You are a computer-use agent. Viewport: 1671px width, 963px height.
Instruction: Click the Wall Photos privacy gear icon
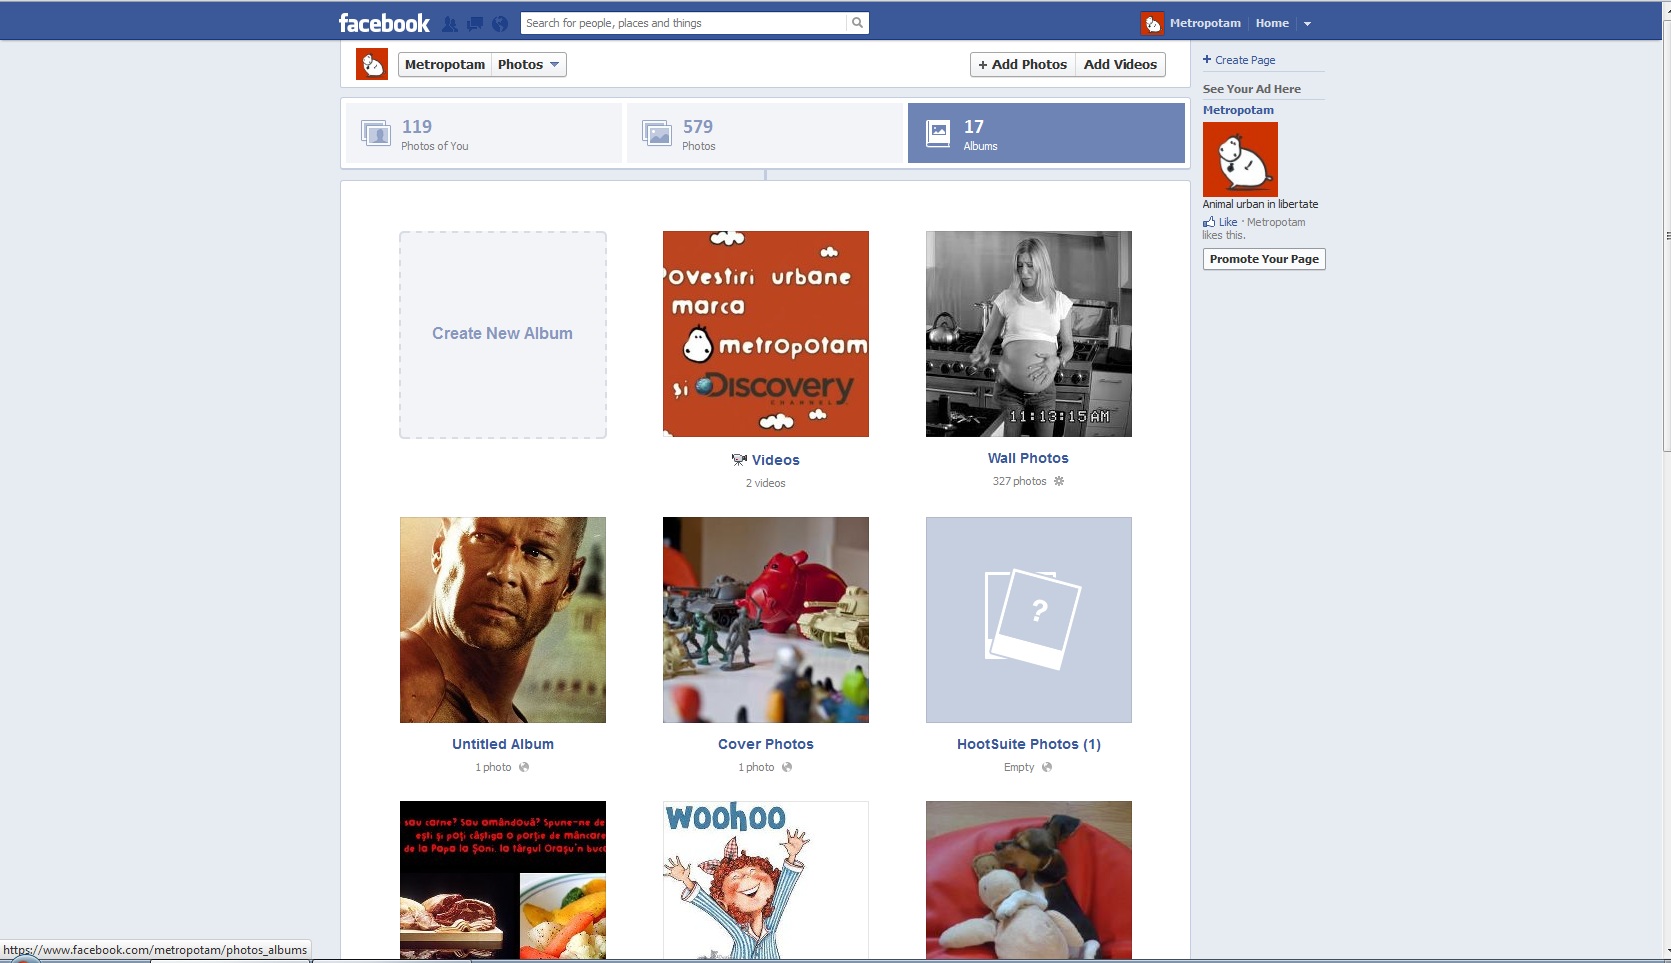[x=1059, y=481]
